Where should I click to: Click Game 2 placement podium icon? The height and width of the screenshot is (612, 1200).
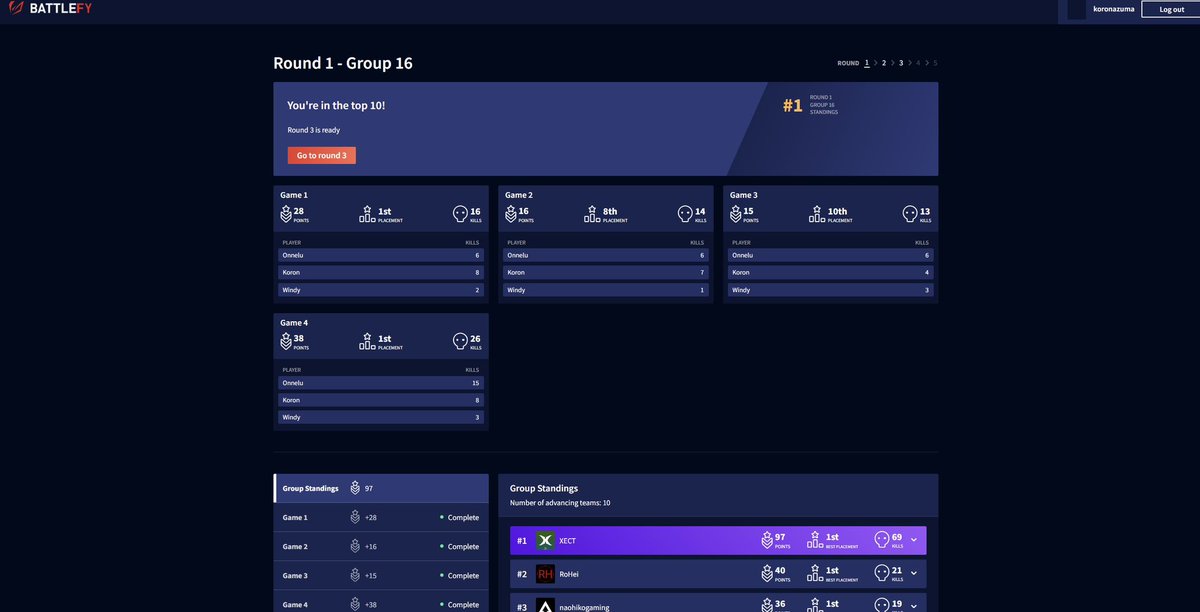click(x=592, y=214)
